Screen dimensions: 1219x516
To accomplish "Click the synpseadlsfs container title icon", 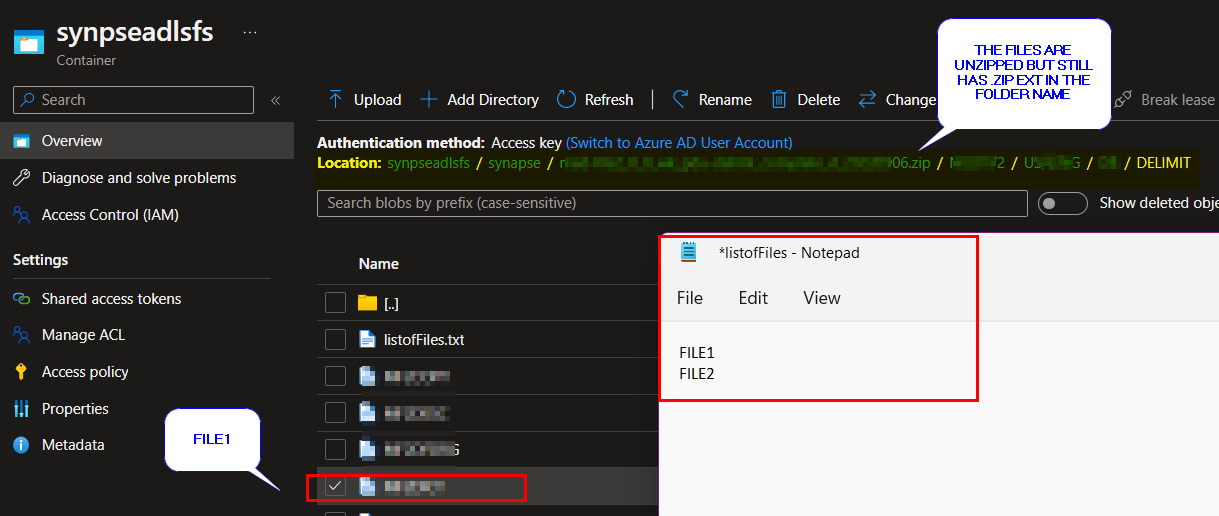I will 29,42.
